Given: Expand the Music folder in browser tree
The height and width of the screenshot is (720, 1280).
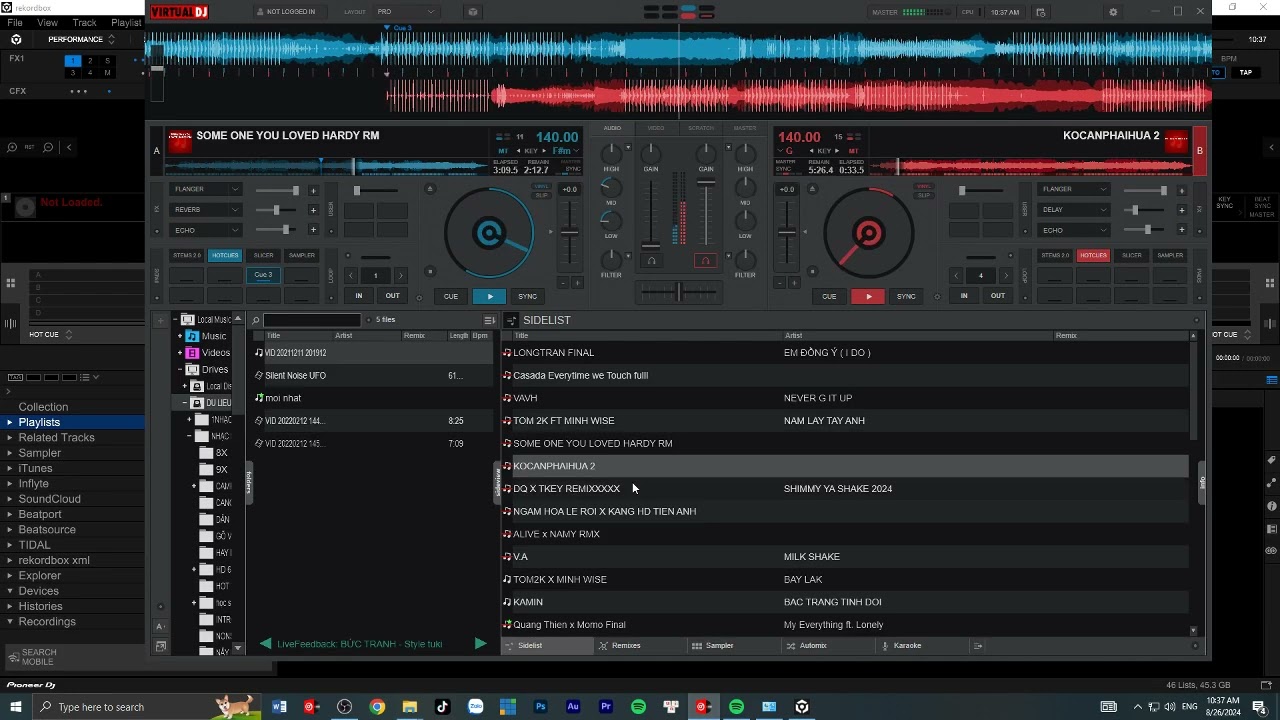Looking at the screenshot, I should [180, 336].
